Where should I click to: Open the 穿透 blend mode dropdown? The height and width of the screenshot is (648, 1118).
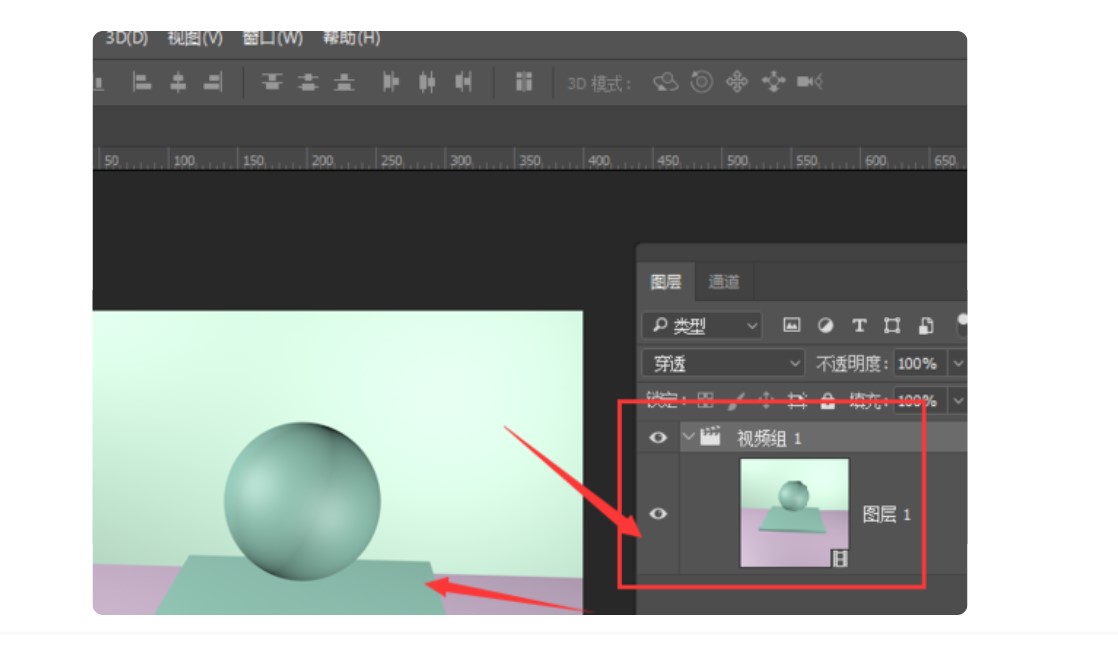coord(723,364)
